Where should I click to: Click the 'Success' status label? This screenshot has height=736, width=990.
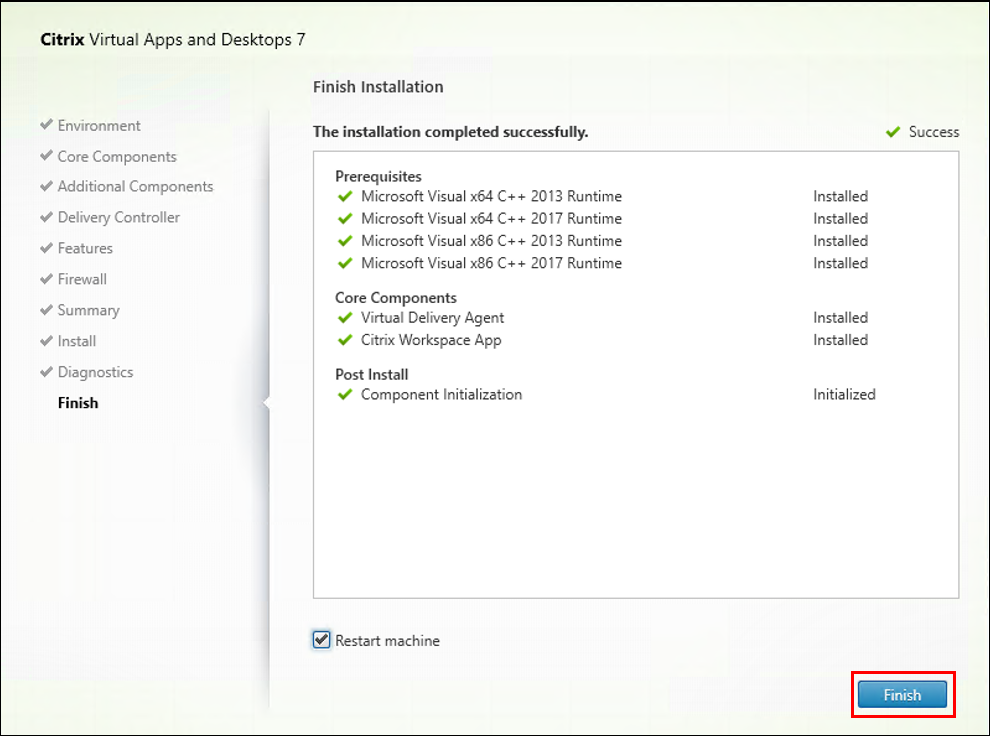click(x=934, y=132)
